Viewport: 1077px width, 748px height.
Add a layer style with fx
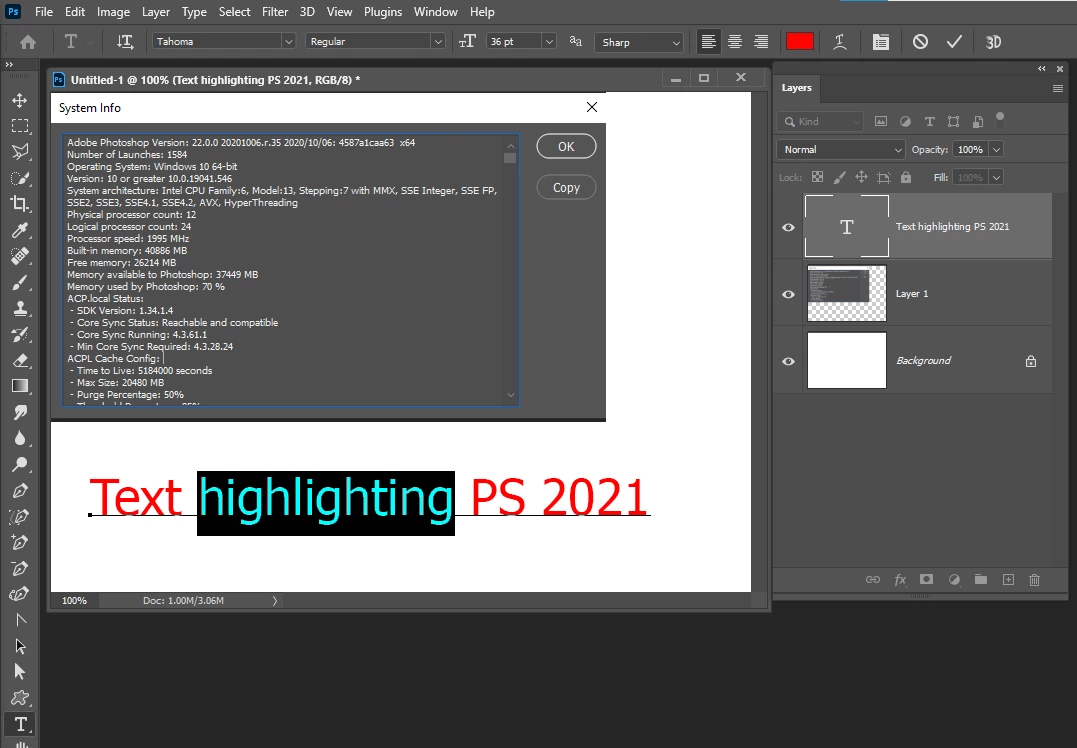(900, 580)
